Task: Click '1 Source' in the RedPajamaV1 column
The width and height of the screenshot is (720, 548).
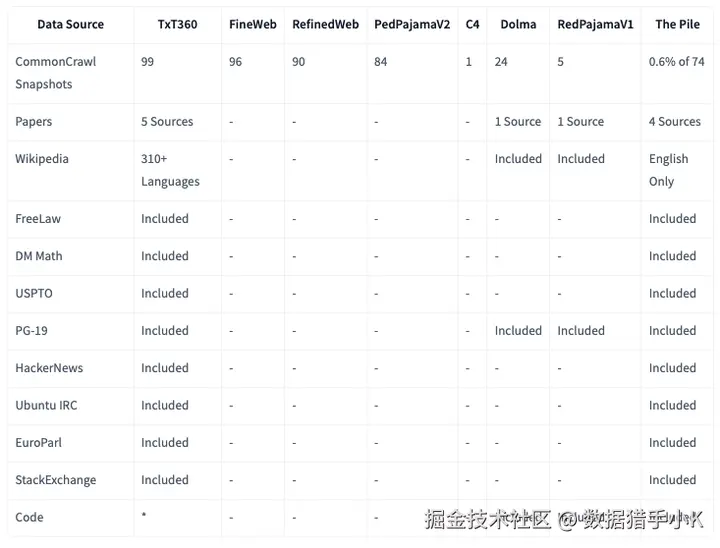Action: click(x=580, y=122)
